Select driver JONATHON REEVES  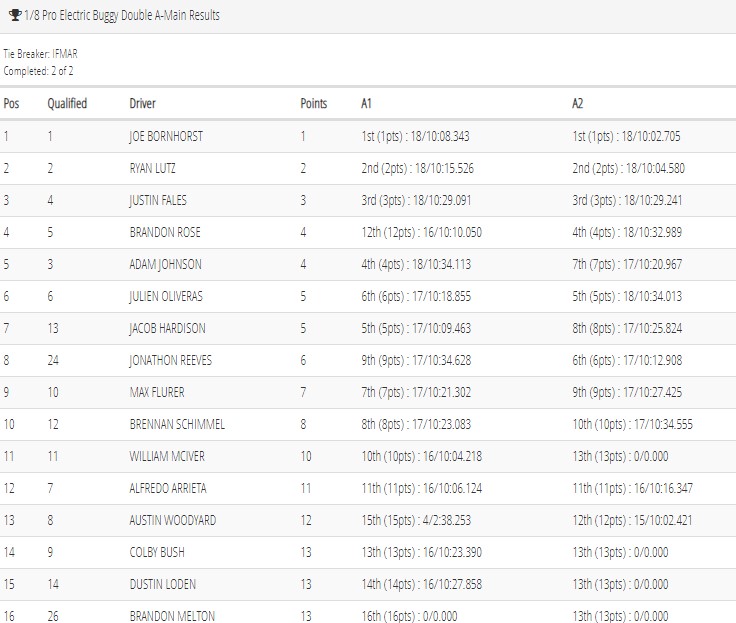[171, 360]
